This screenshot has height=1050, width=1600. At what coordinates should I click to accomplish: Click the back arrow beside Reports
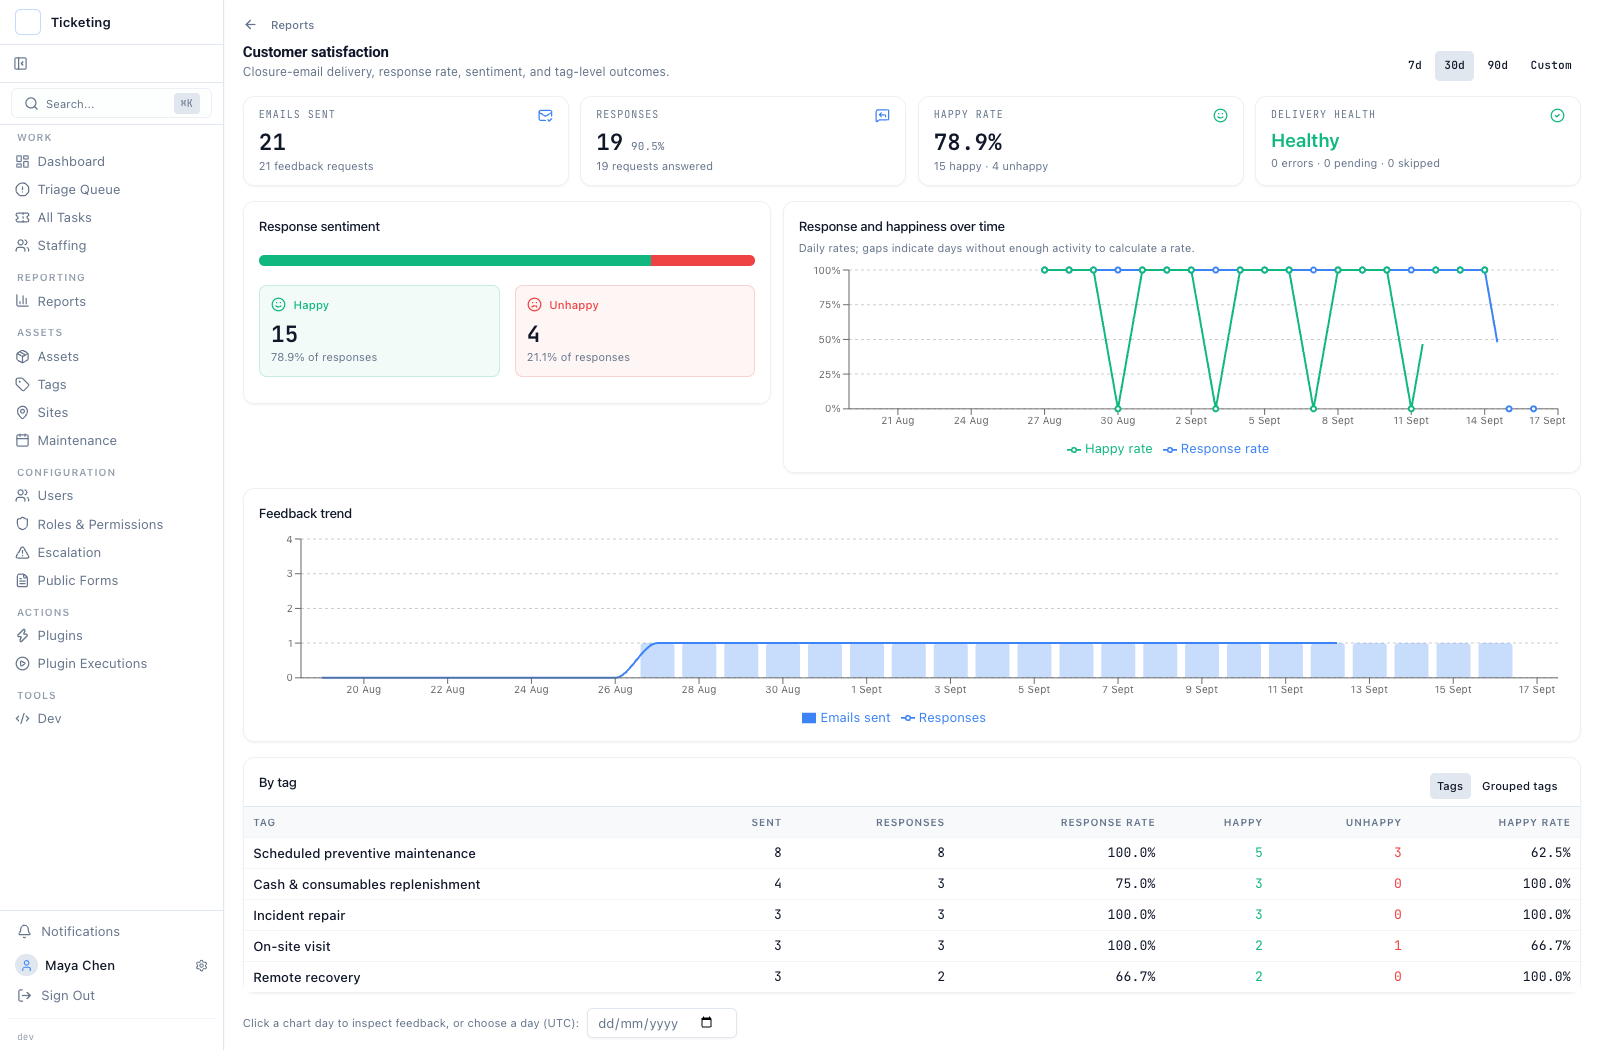pos(251,25)
